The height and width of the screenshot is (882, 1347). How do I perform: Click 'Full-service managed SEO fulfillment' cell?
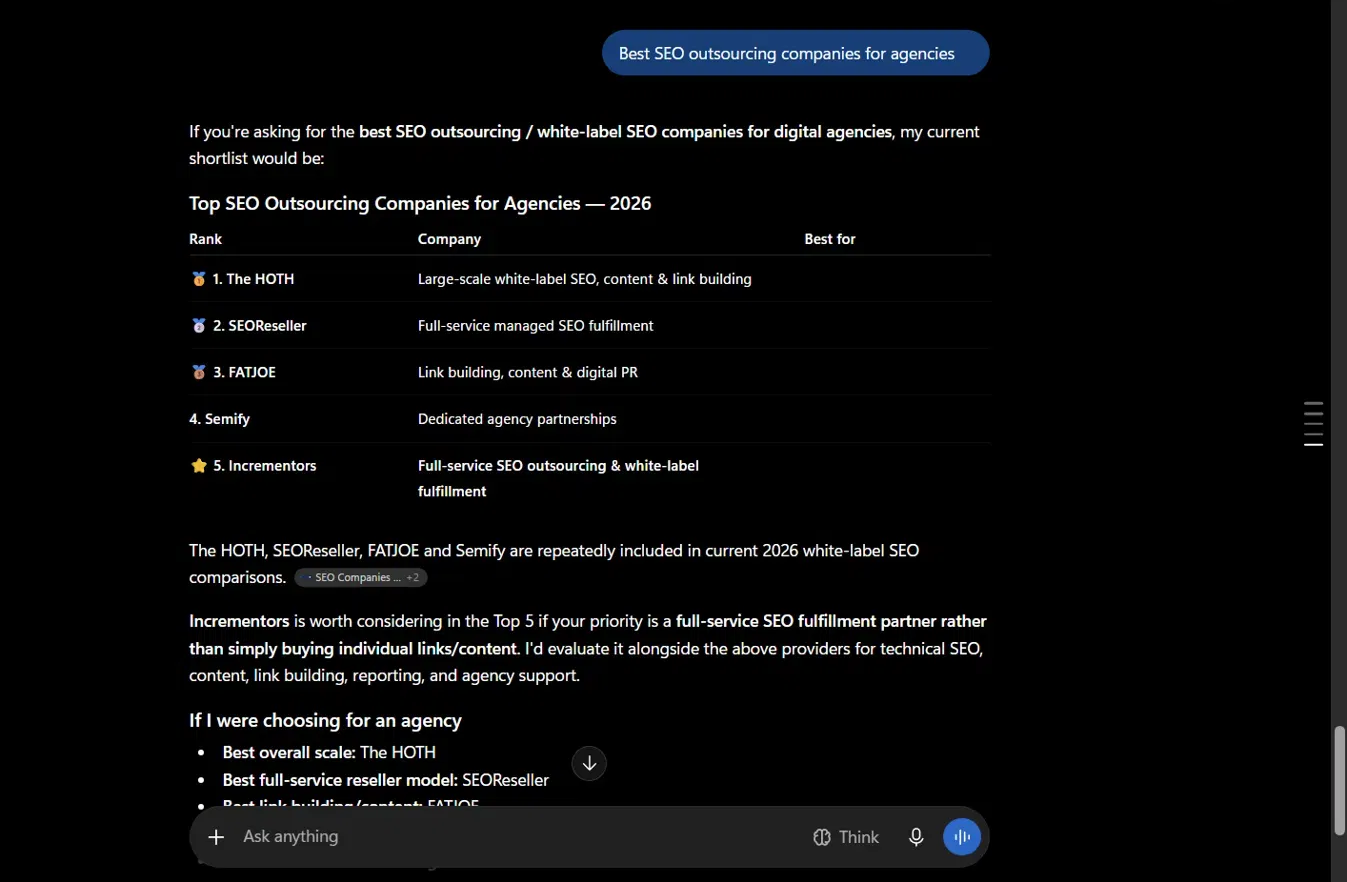pos(535,325)
